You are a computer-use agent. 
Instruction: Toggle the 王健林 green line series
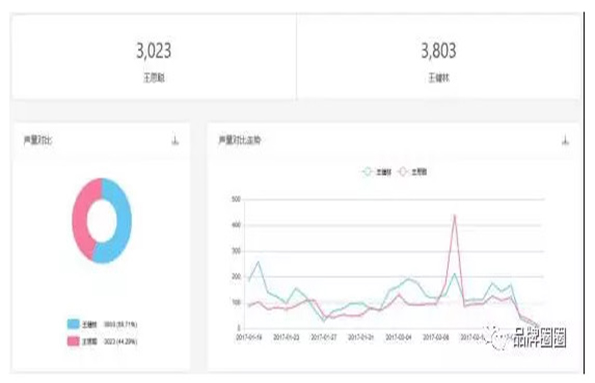click(x=377, y=172)
